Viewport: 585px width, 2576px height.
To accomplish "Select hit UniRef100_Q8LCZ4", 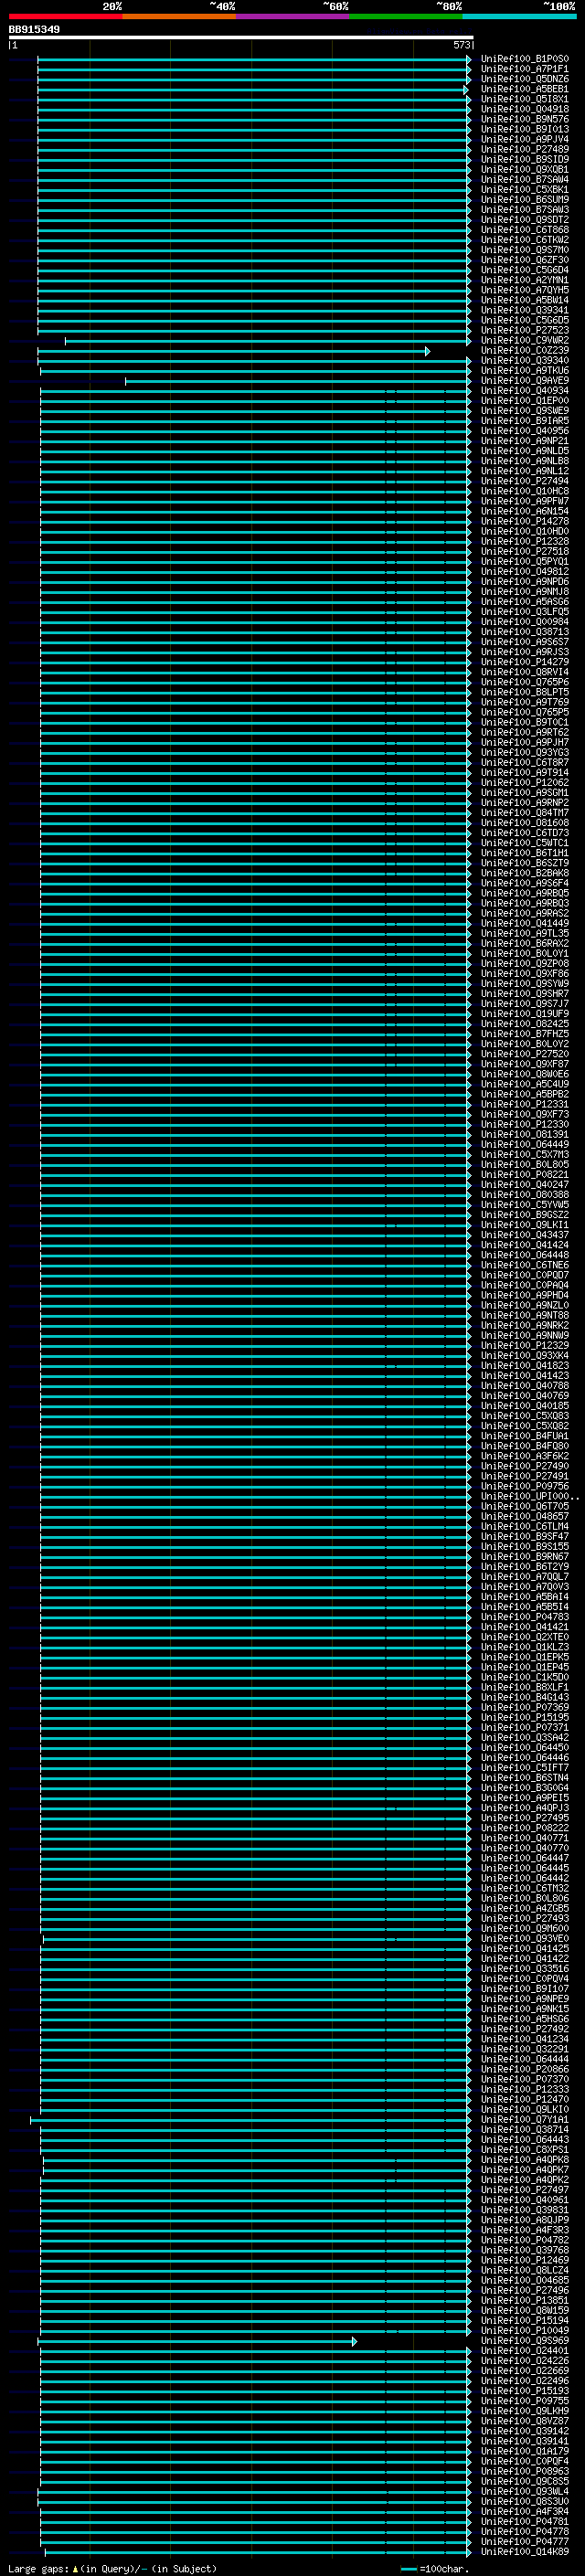I will pos(524,2269).
